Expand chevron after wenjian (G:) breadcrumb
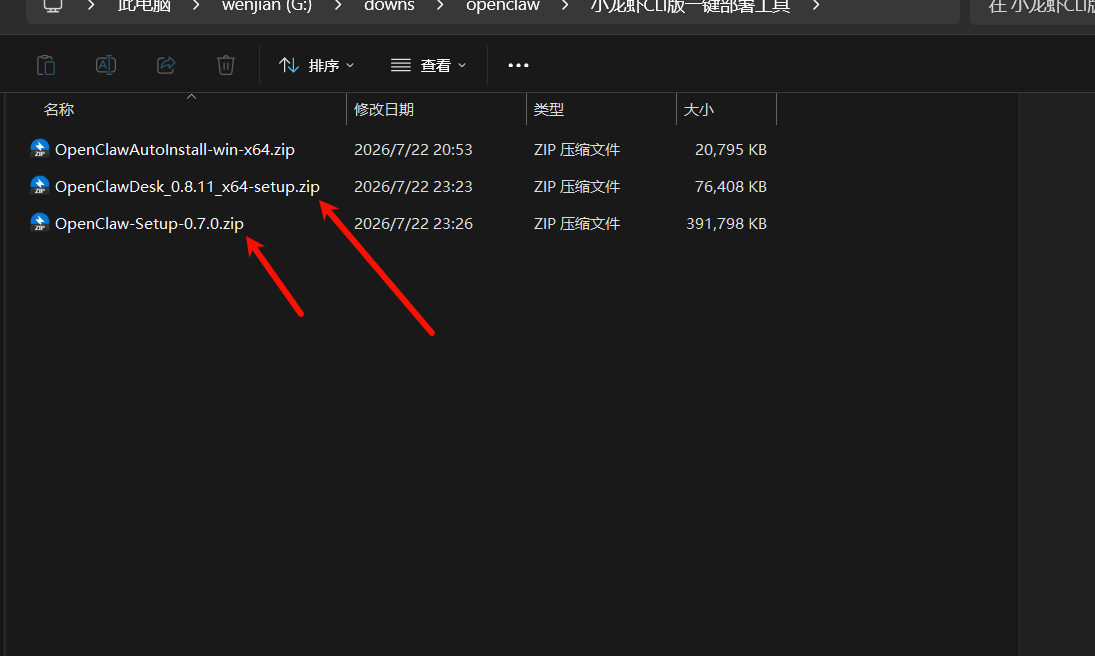 click(338, 6)
